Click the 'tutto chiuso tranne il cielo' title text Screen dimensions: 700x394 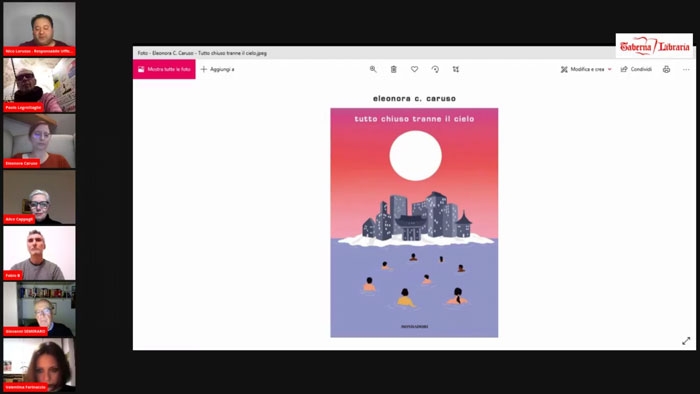tap(414, 119)
